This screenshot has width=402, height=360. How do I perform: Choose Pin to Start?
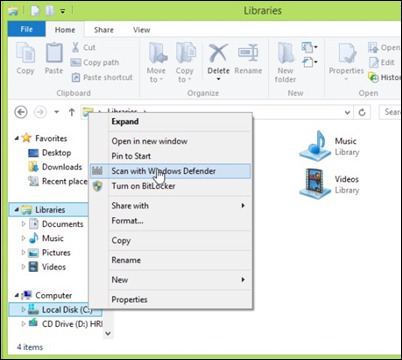[x=170, y=156]
